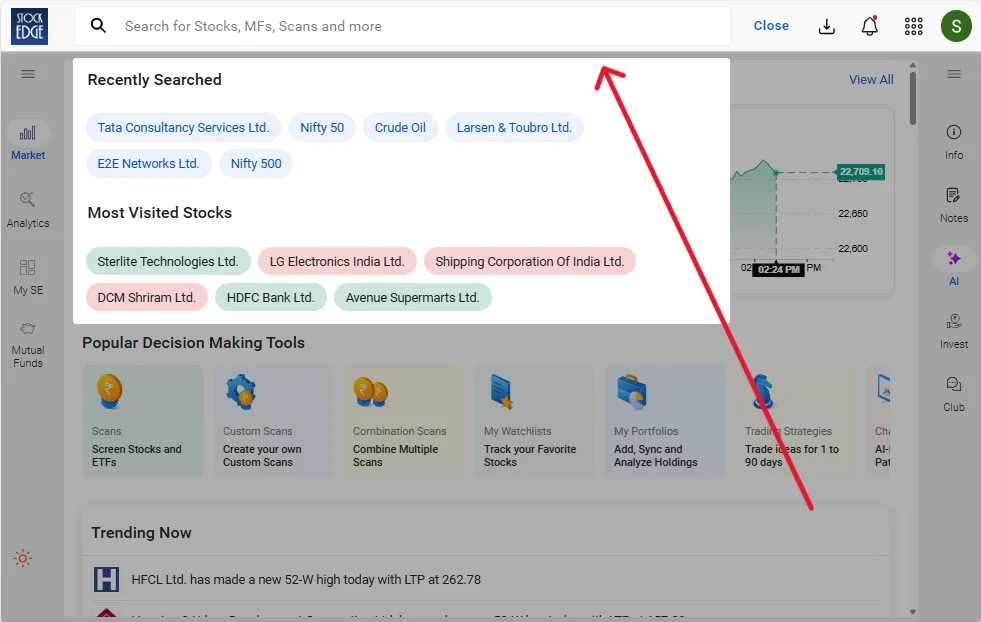
Task: Select E2E Networks Ltd. chip
Action: pos(148,163)
